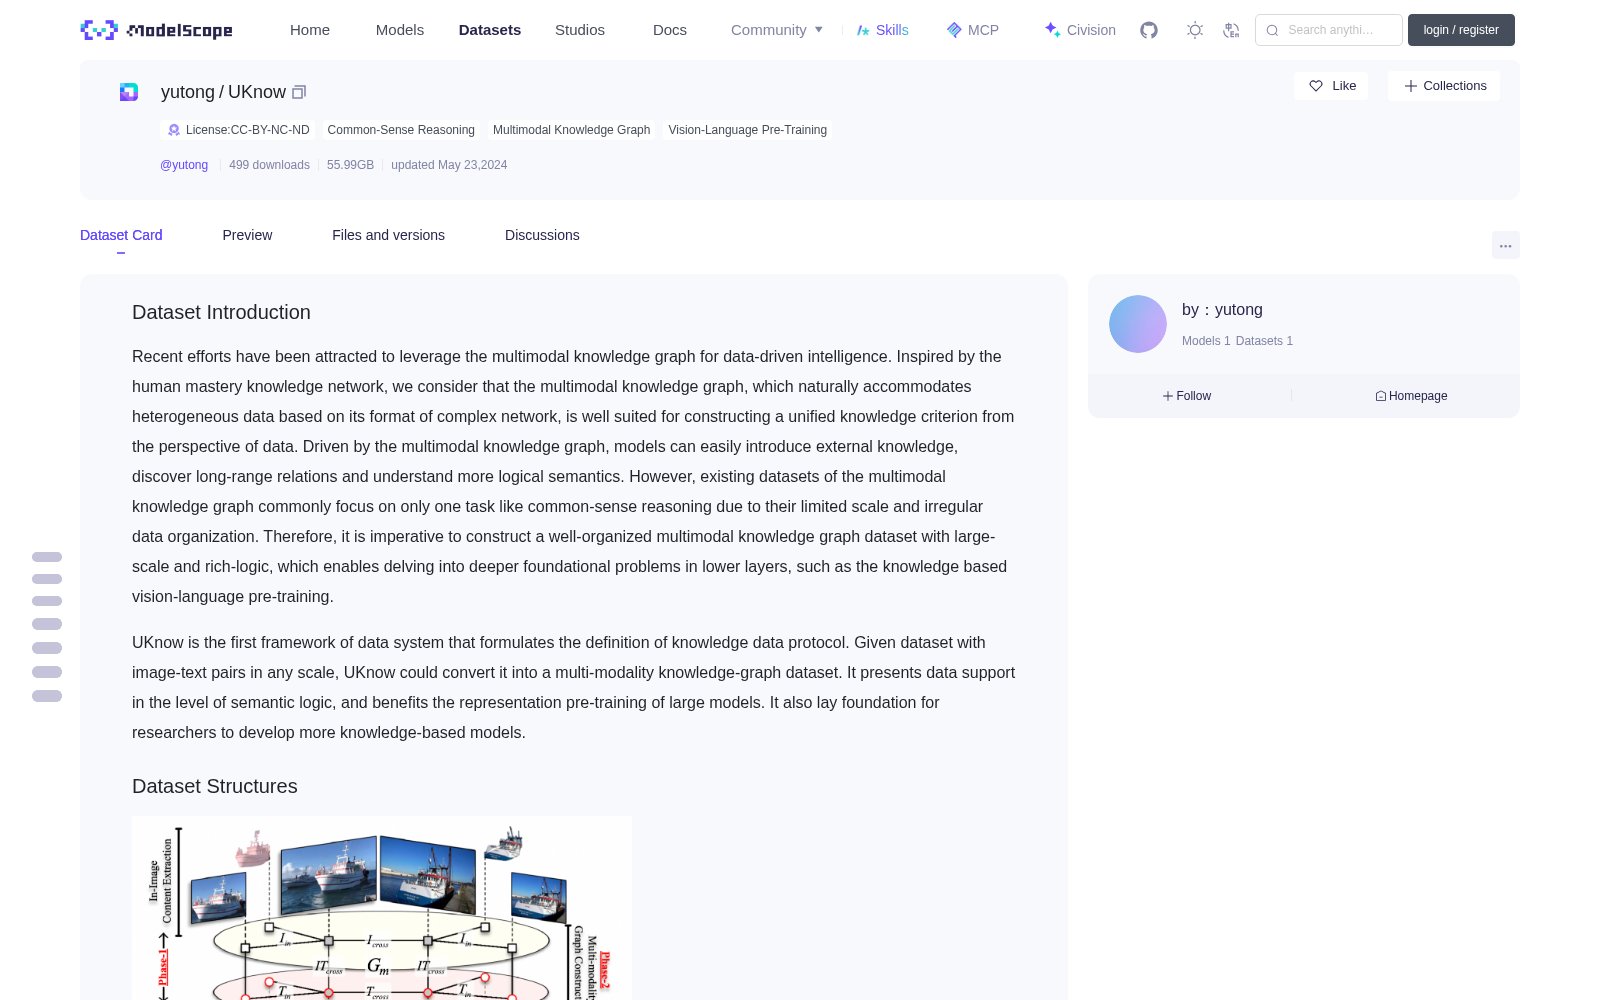Image resolution: width=1600 pixels, height=1000 pixels.
Task: Click 'Datasets 1' under the author
Action: click(x=1264, y=341)
